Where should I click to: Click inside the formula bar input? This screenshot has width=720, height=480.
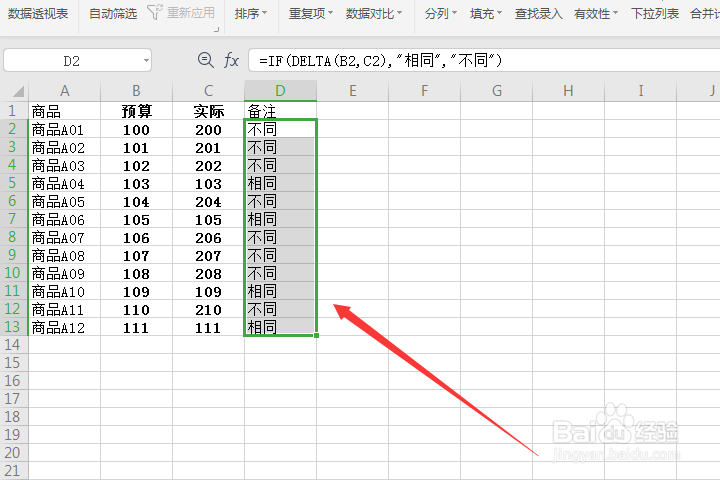[x=484, y=60]
